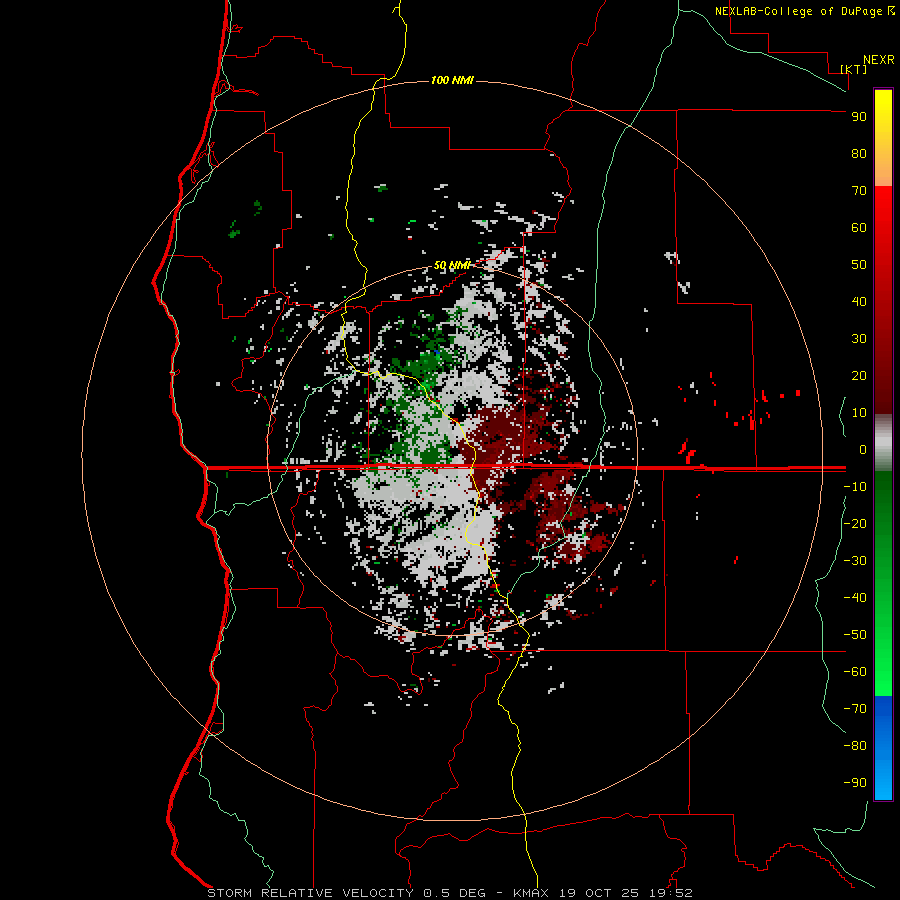Image resolution: width=900 pixels, height=900 pixels.
Task: Click the 70 value on the velocity scale
Action: (859, 191)
